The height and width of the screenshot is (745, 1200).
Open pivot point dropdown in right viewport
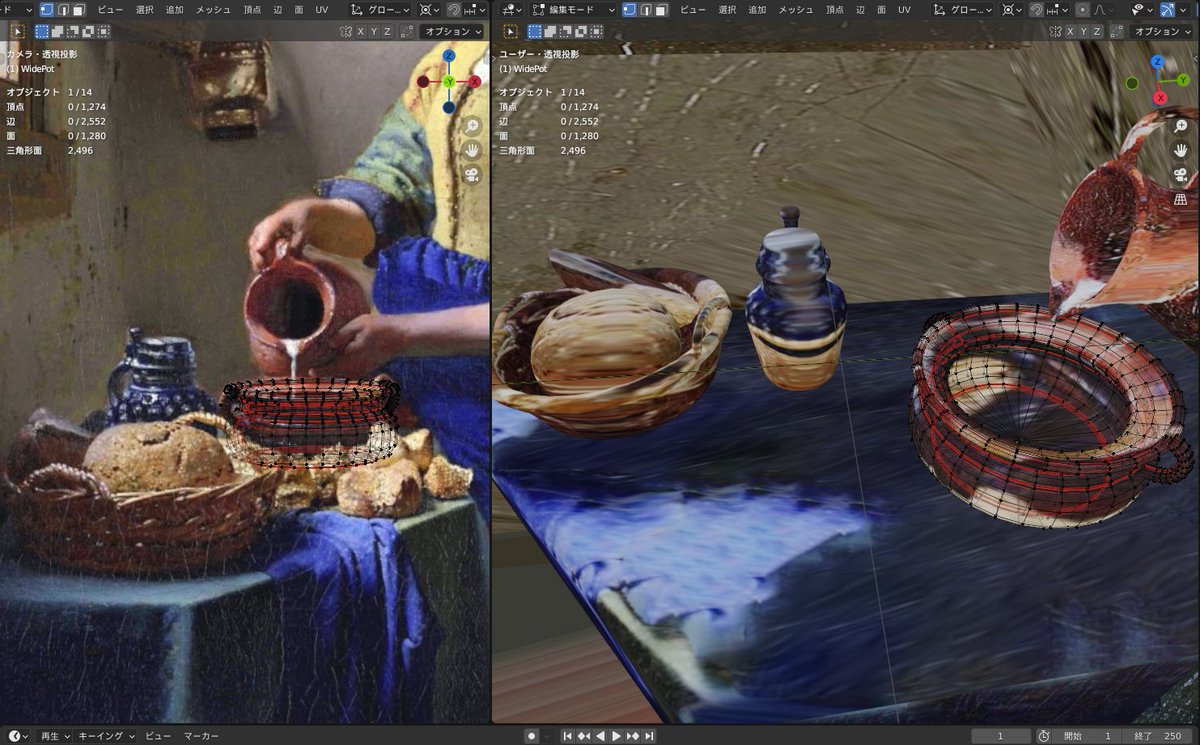tap(1013, 10)
